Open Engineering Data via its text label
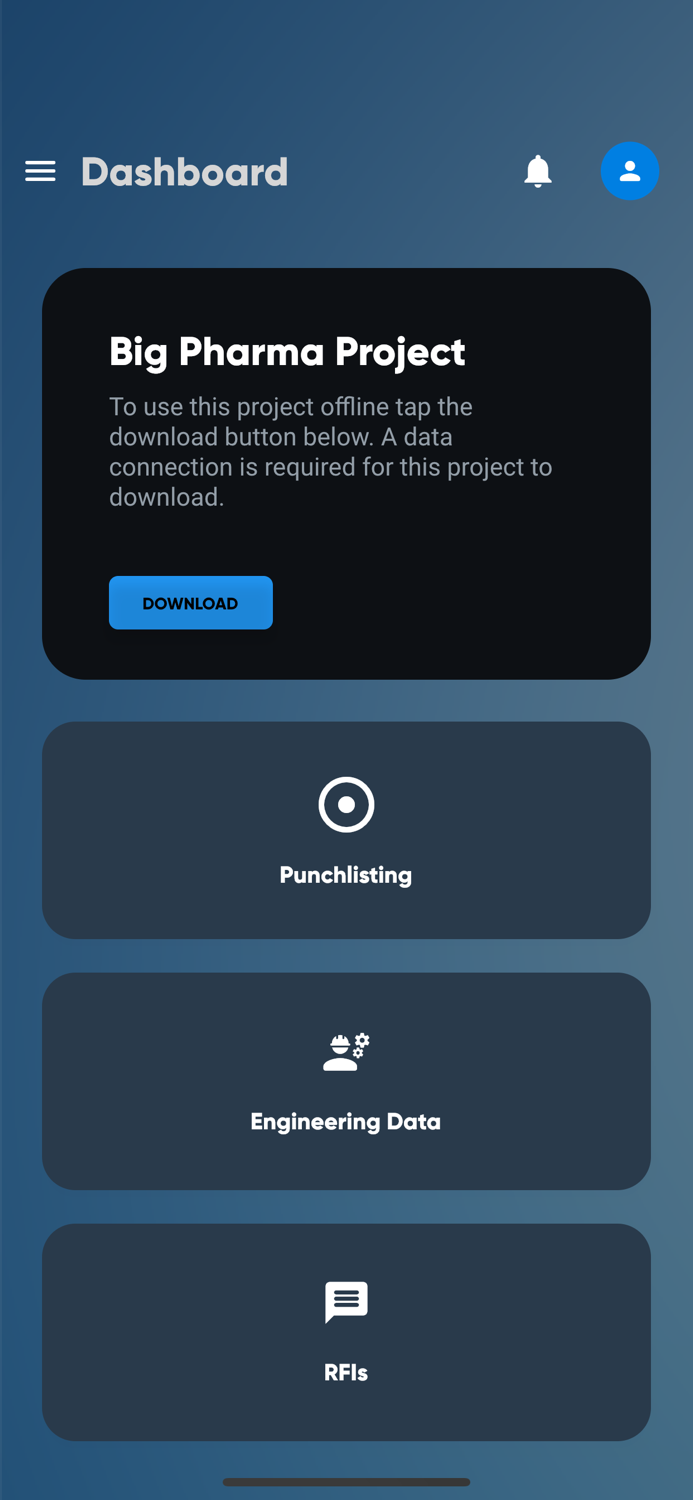 [x=346, y=1122]
